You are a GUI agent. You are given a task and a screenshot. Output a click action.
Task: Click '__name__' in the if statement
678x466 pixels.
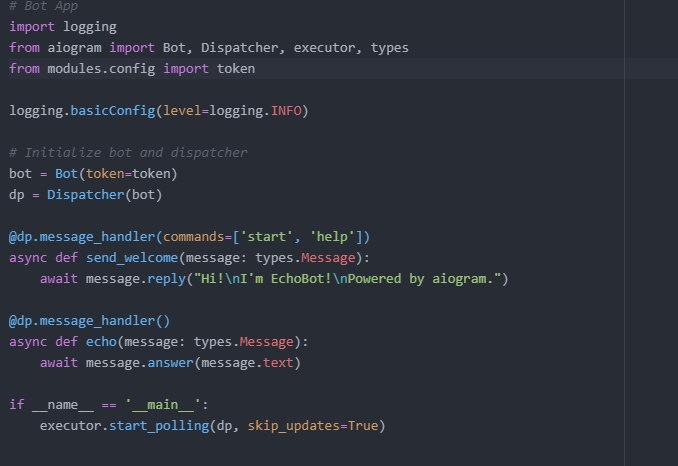(x=63, y=405)
